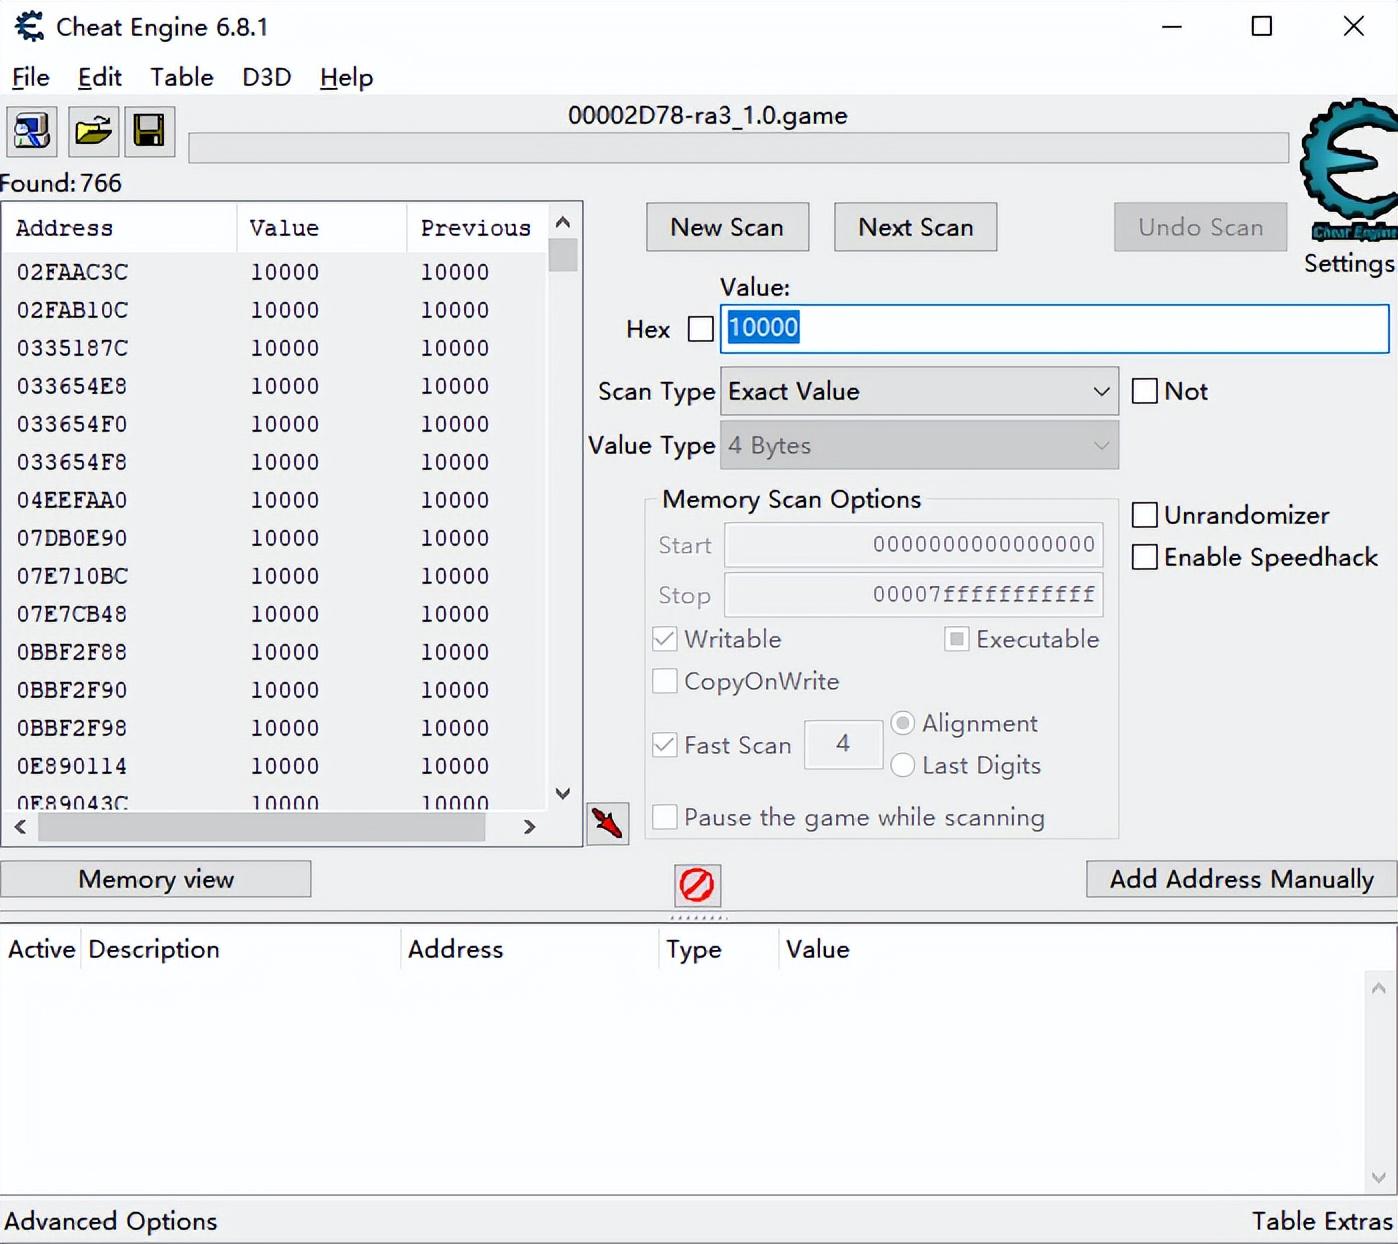Open Memory view
This screenshot has width=1398, height=1244.
click(x=156, y=879)
